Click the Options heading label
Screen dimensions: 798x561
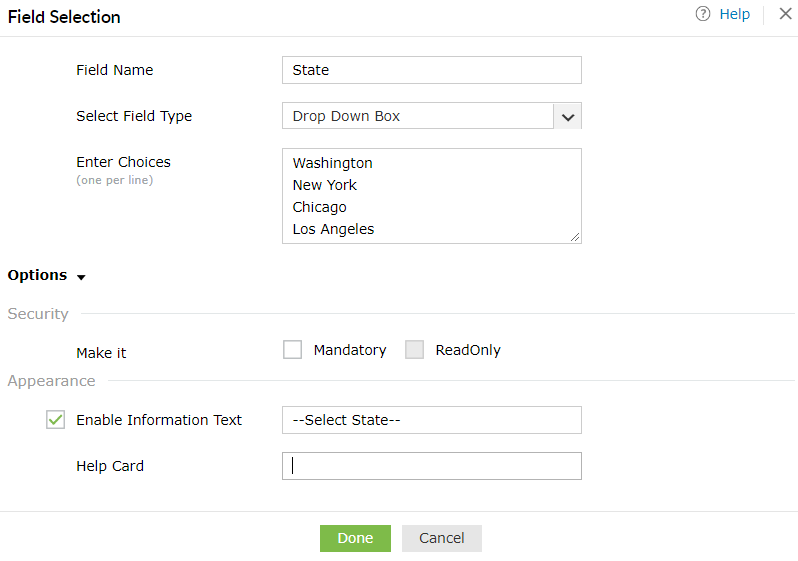(x=37, y=275)
